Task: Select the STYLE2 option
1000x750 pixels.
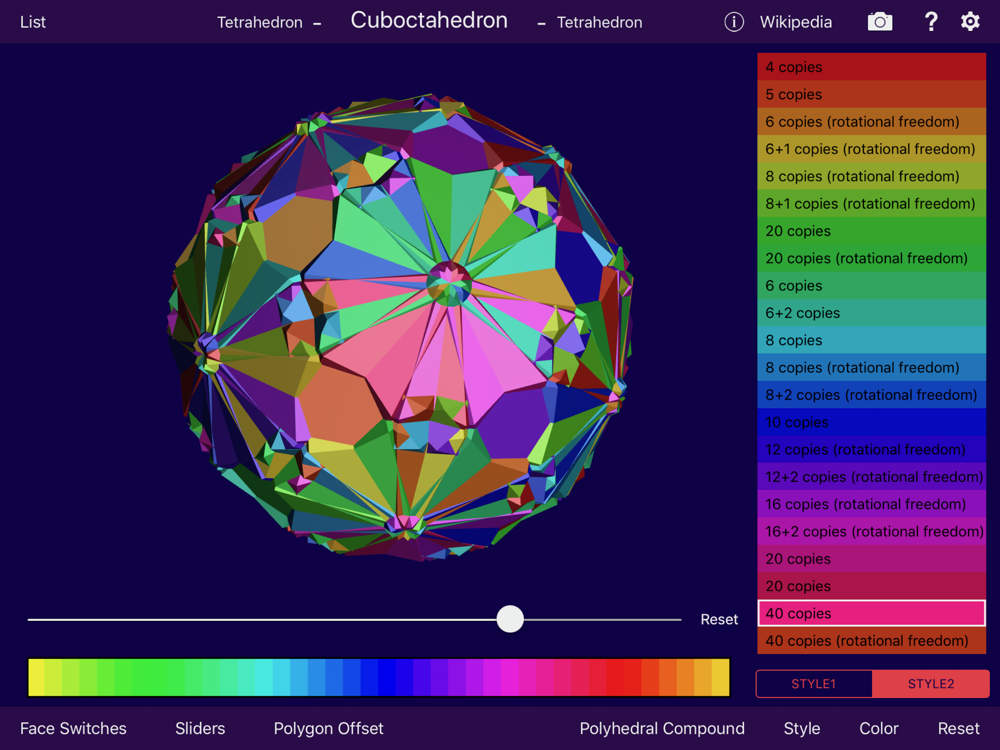Action: click(x=930, y=684)
